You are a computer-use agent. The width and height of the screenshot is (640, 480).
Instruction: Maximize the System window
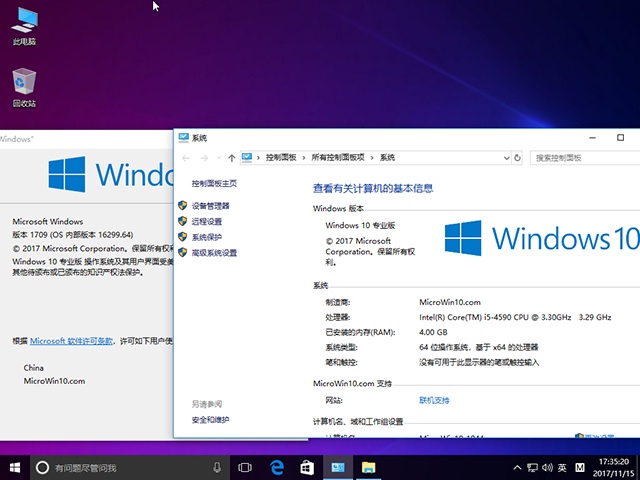pos(620,138)
